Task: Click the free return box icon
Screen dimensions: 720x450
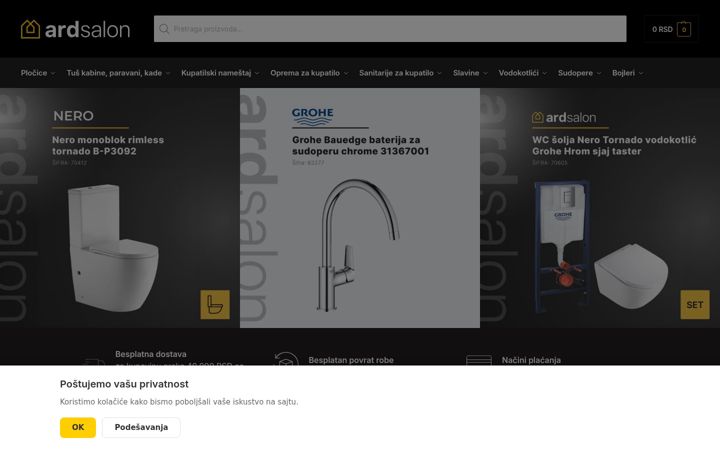Action: [286, 359]
